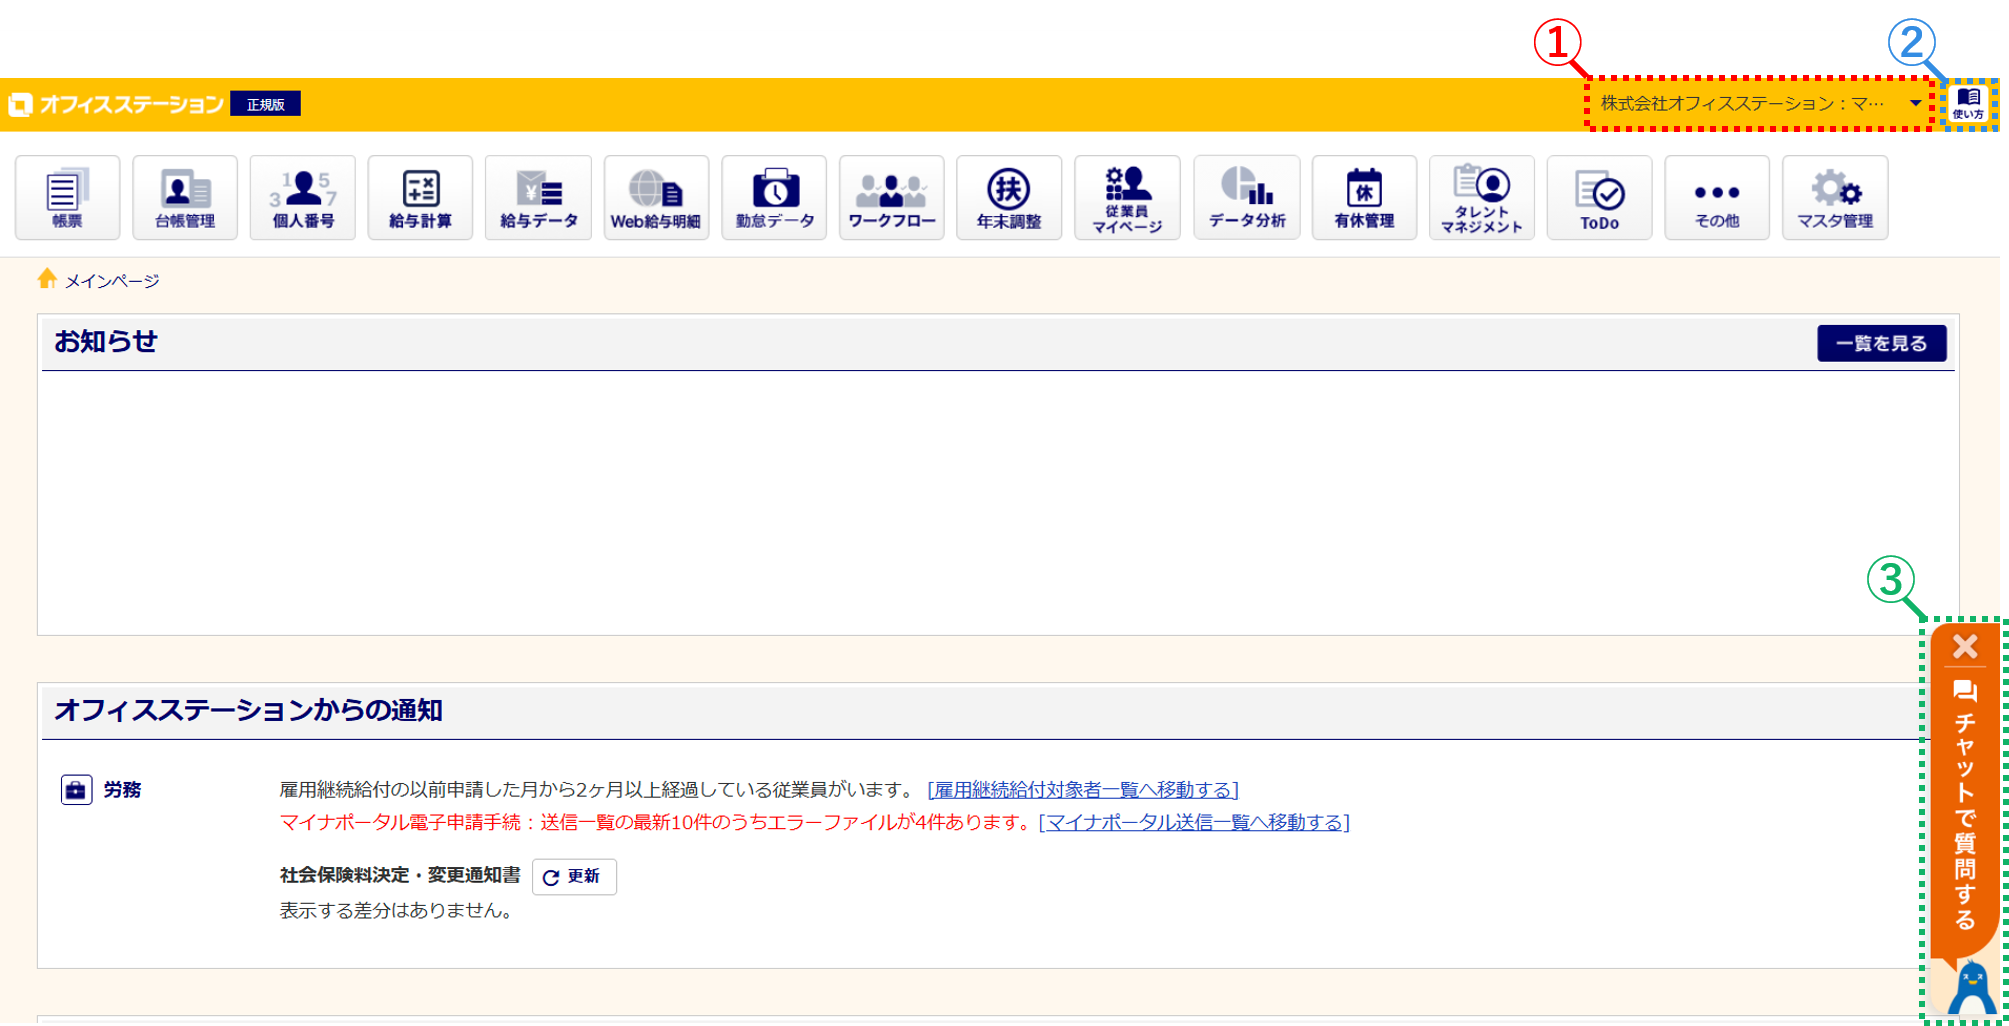Click the メインページ breadcrumb home
This screenshot has width=2009, height=1026.
pos(111,281)
